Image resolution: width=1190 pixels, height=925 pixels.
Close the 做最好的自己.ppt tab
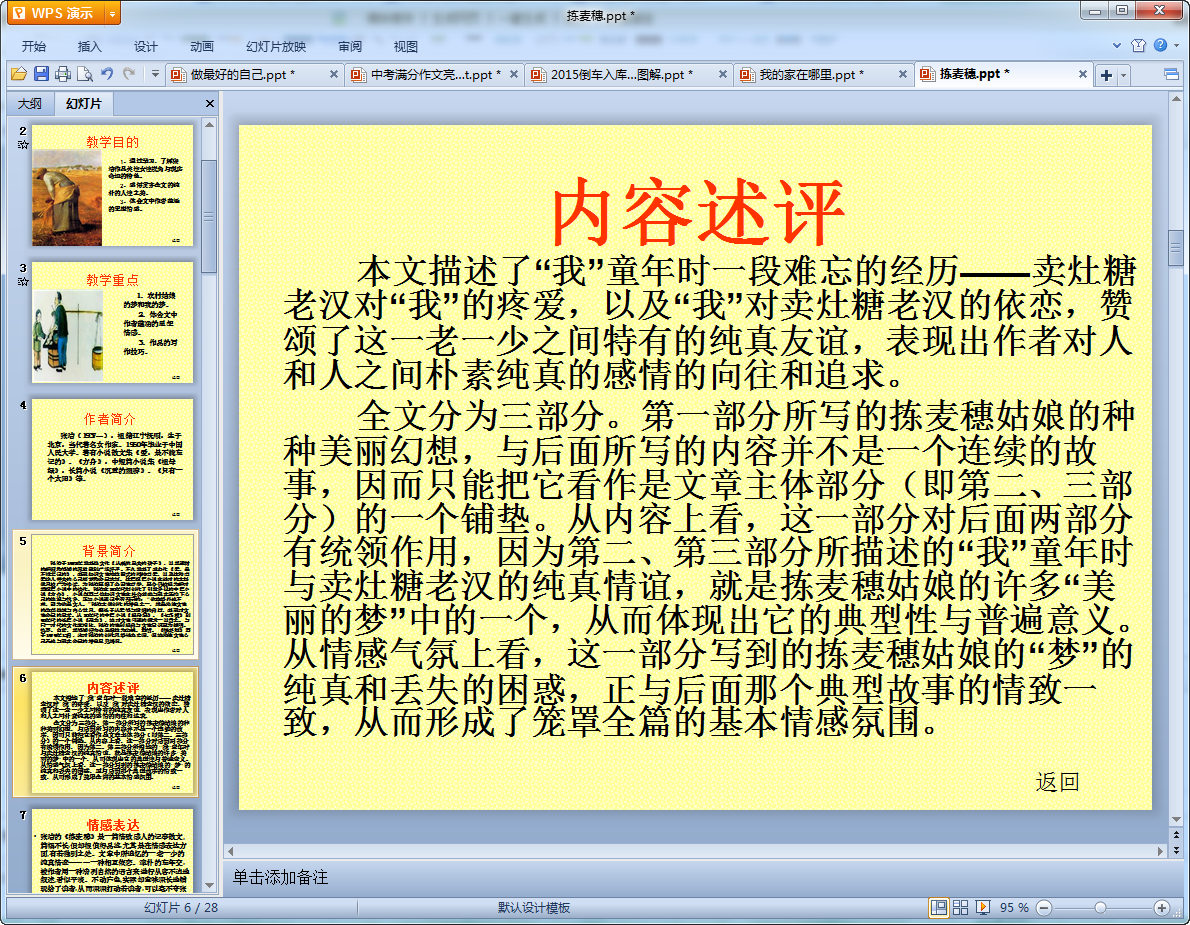333,74
